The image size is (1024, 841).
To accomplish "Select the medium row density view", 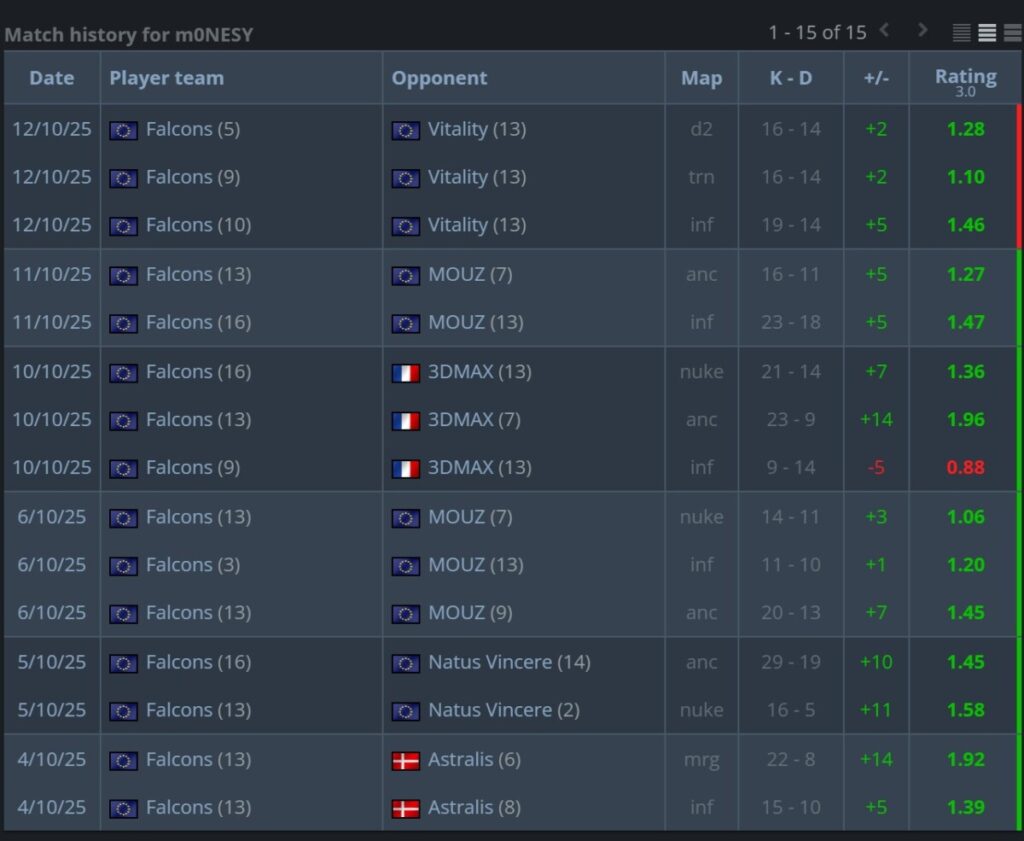I will [987, 33].
